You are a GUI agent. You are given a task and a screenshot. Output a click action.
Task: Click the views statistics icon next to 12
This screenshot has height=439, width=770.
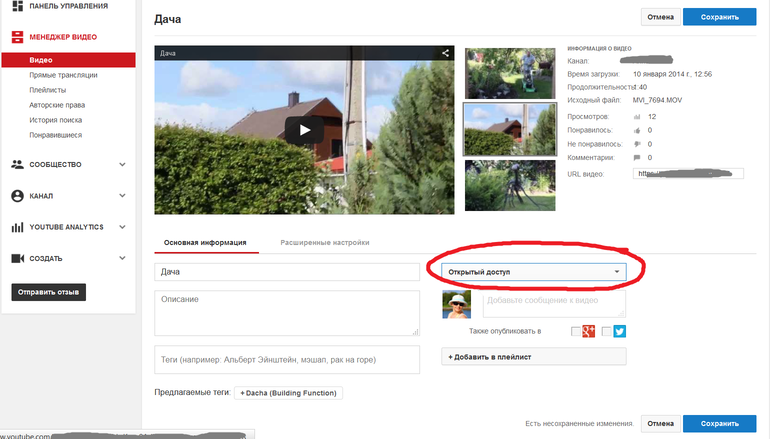click(x=637, y=117)
